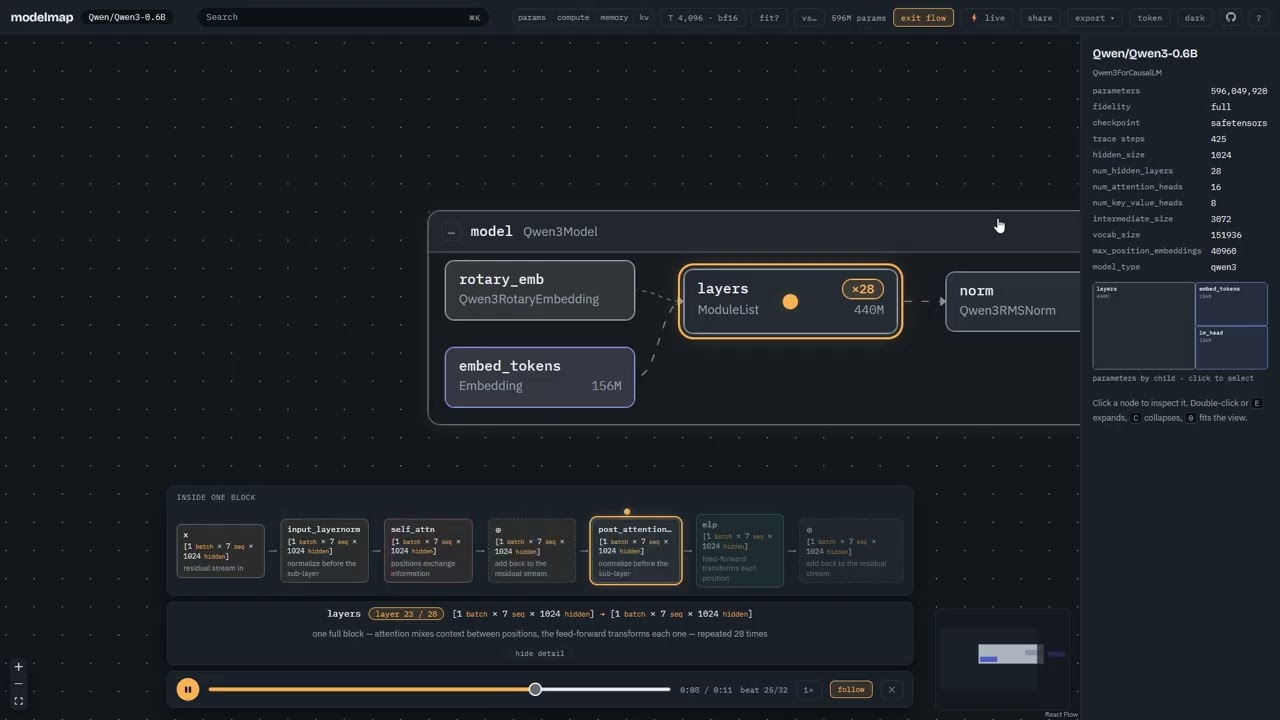Click the parameters value 596,049,920
Viewport: 1280px width, 720px height.
[x=1239, y=91]
